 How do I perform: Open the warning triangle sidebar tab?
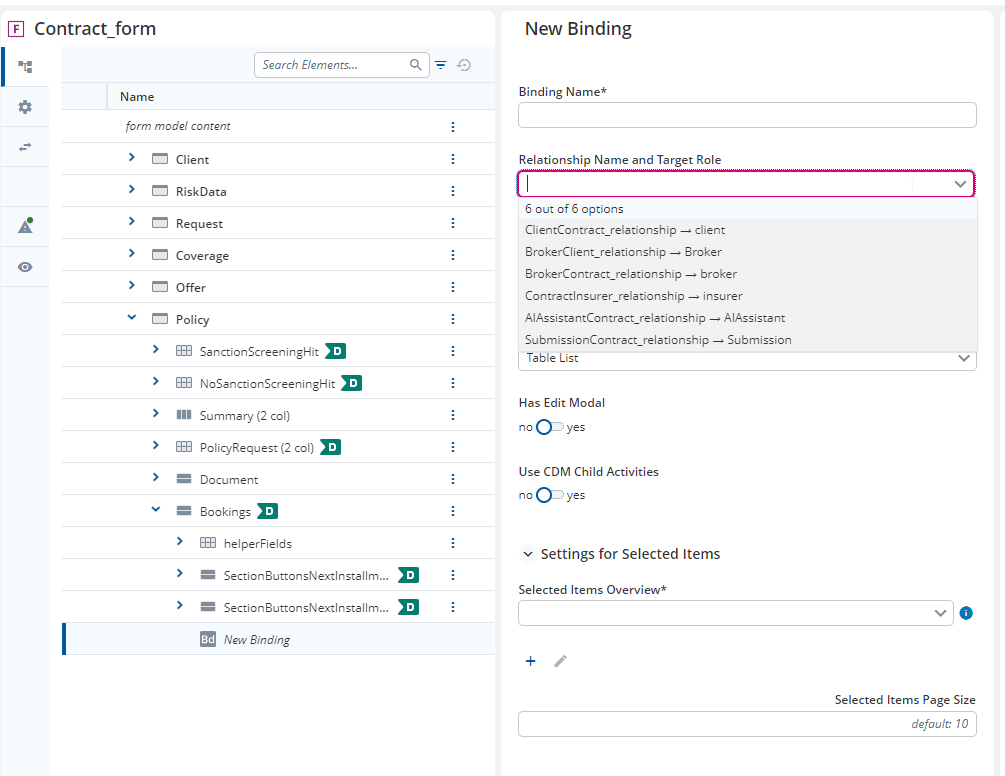pyautogui.click(x=25, y=226)
